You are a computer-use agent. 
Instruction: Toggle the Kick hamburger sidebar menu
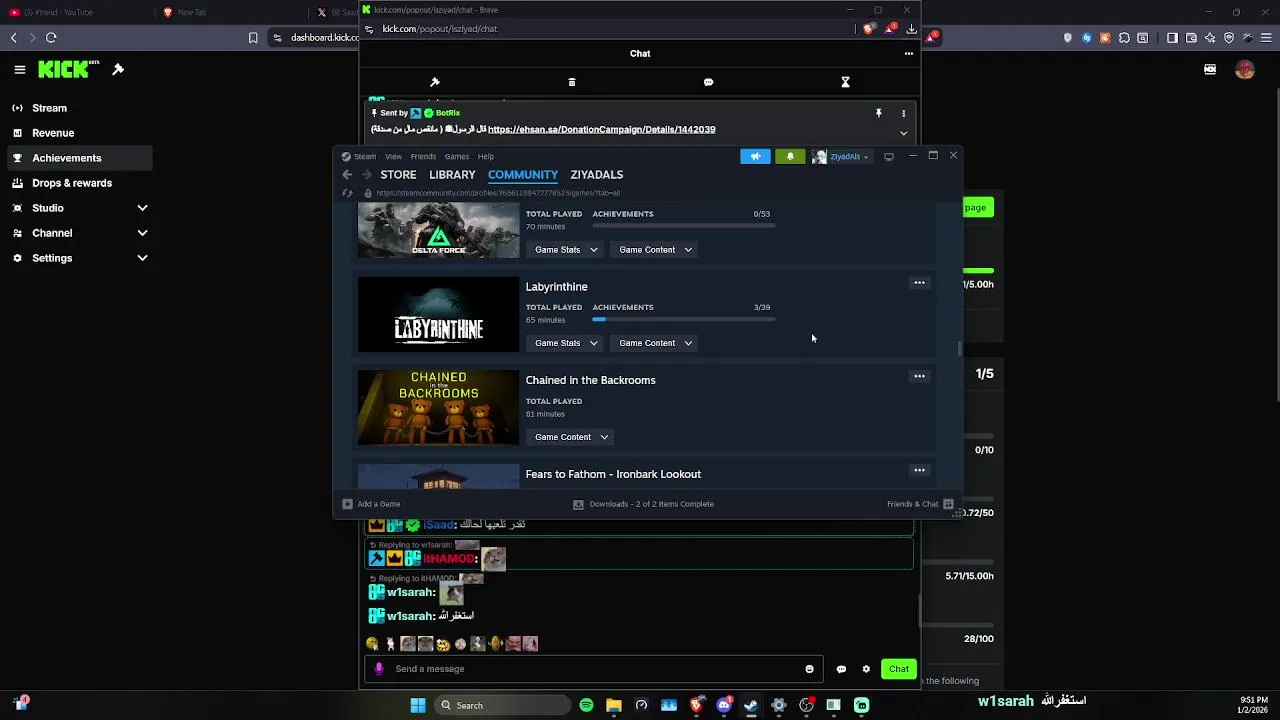coord(19,69)
